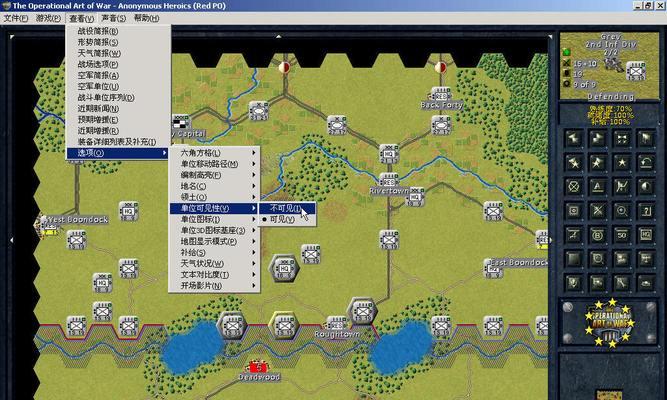Click the flag icon in top button row
This screenshot has height=400, width=667.
tap(646, 139)
